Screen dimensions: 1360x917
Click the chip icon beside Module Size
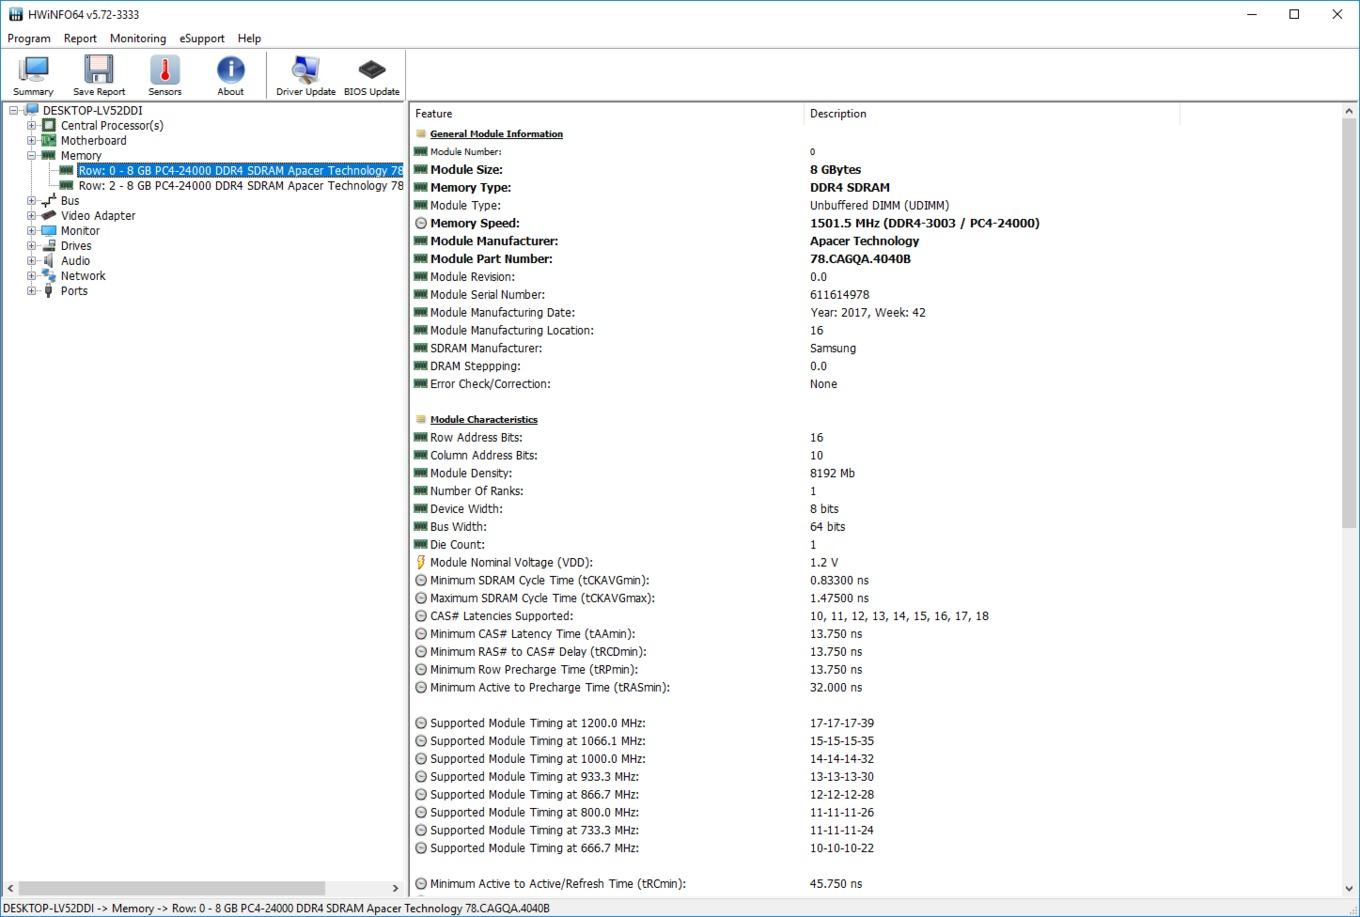click(x=421, y=170)
